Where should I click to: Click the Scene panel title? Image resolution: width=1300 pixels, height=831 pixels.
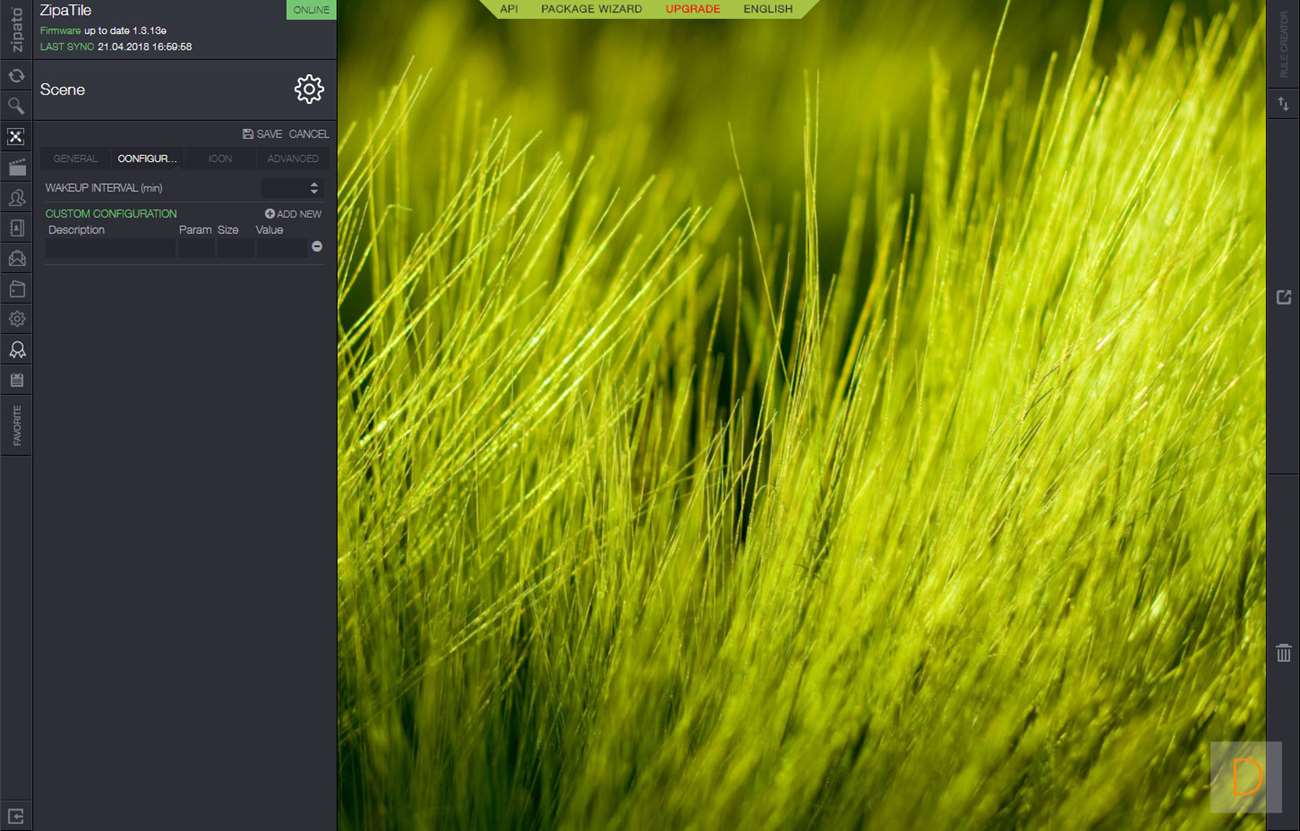click(62, 89)
